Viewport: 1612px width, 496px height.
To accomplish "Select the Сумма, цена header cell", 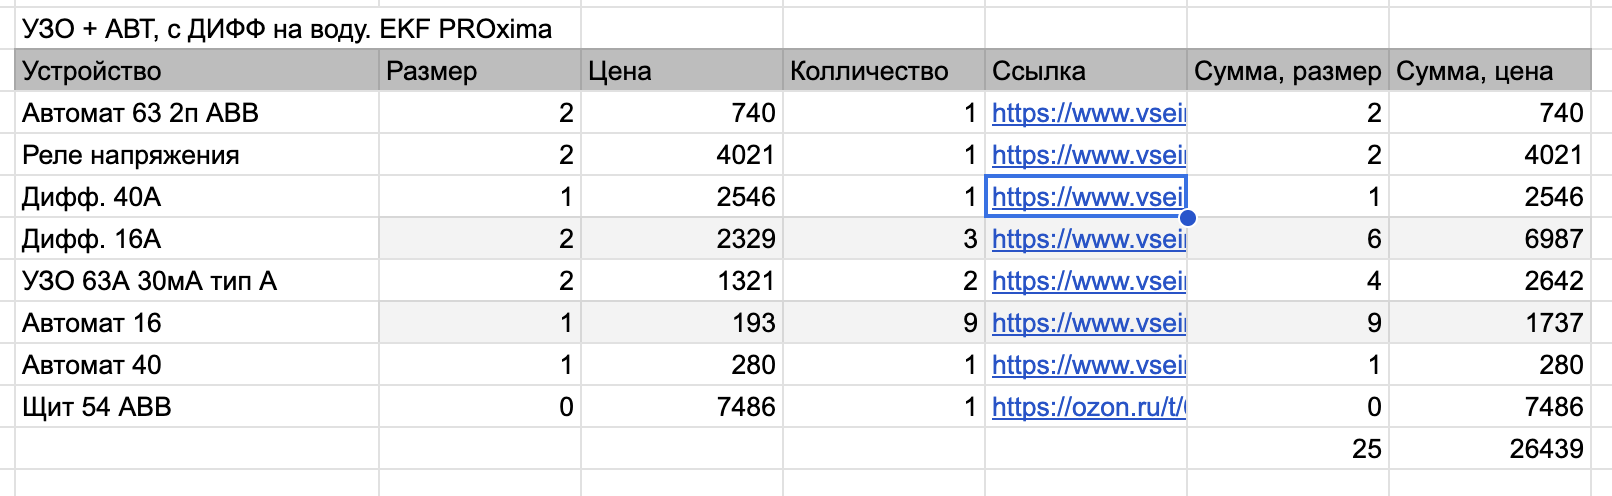I will 1490,71.
